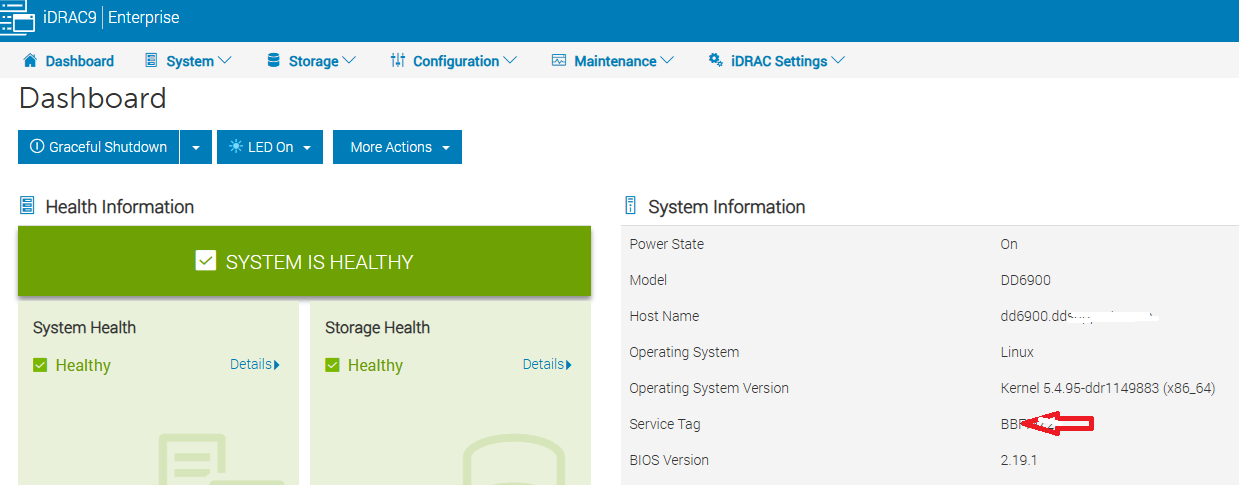Click the Maintenance monitor icon

[x=559, y=61]
